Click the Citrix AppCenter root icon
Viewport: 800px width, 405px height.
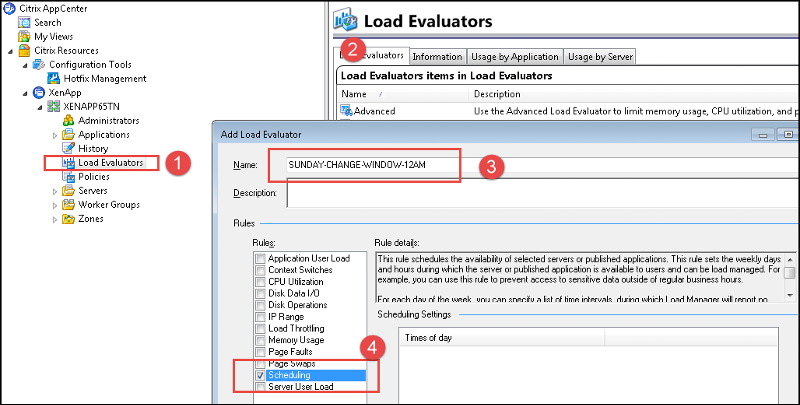[x=9, y=9]
